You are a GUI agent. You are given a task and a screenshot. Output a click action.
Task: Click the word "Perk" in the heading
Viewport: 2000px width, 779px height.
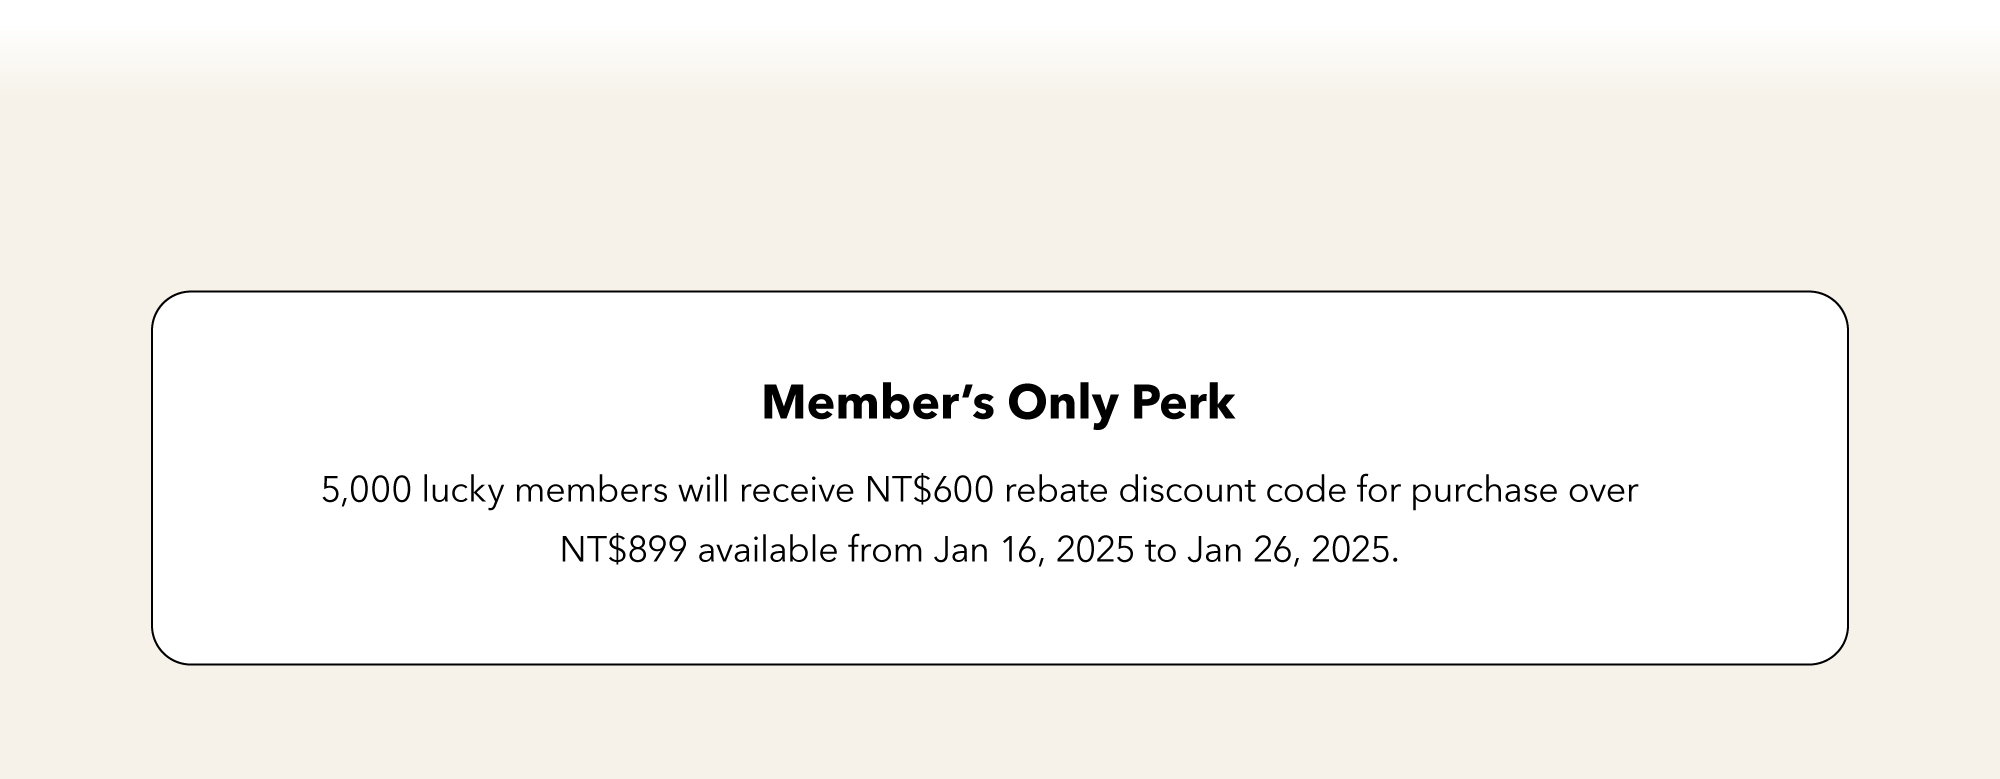pyautogui.click(x=1183, y=403)
